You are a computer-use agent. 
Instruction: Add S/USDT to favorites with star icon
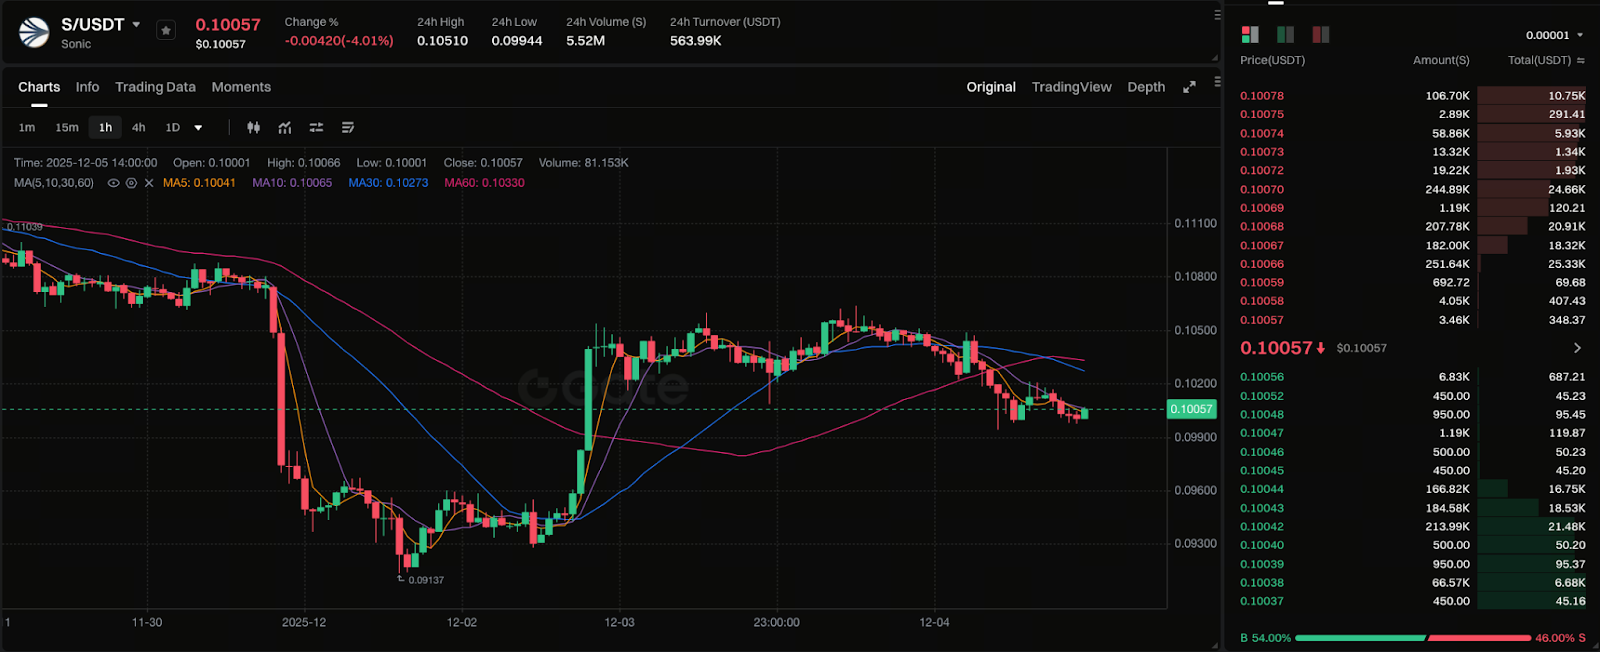(x=166, y=31)
